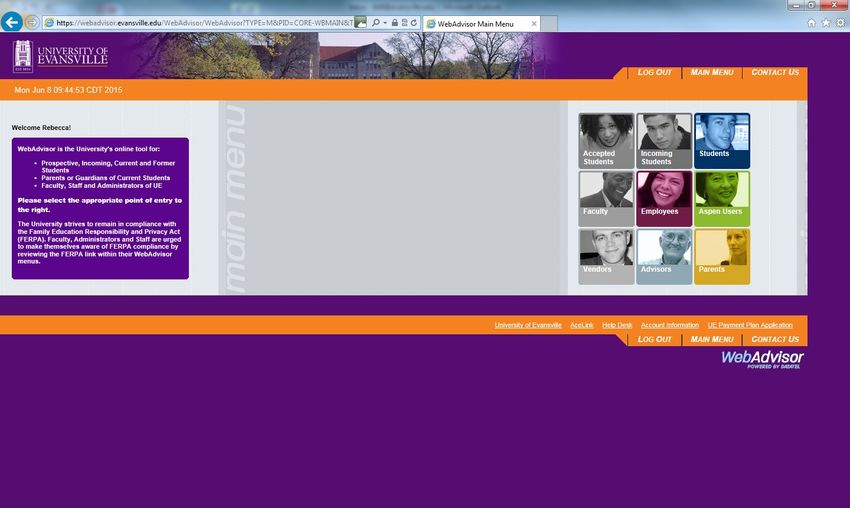Toggle the compatibility view icon
The height and width of the screenshot is (508, 850).
(x=404, y=23)
